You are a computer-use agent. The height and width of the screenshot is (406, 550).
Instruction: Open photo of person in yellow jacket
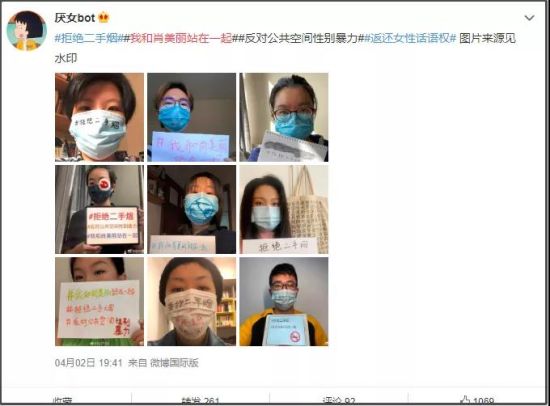[x=284, y=302]
